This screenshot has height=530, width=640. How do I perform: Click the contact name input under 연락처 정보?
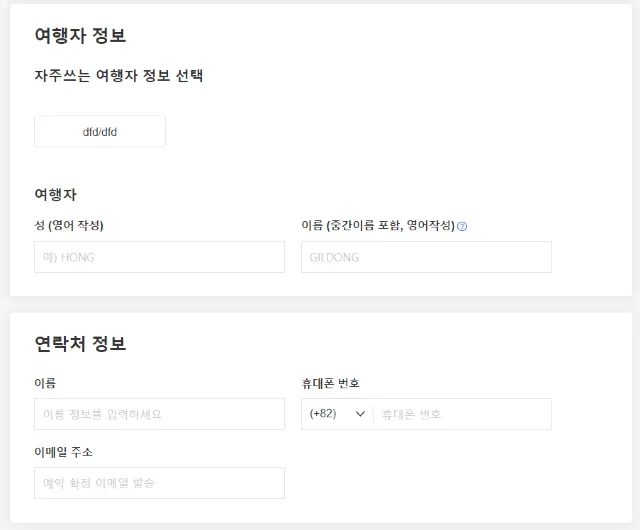(x=159, y=414)
